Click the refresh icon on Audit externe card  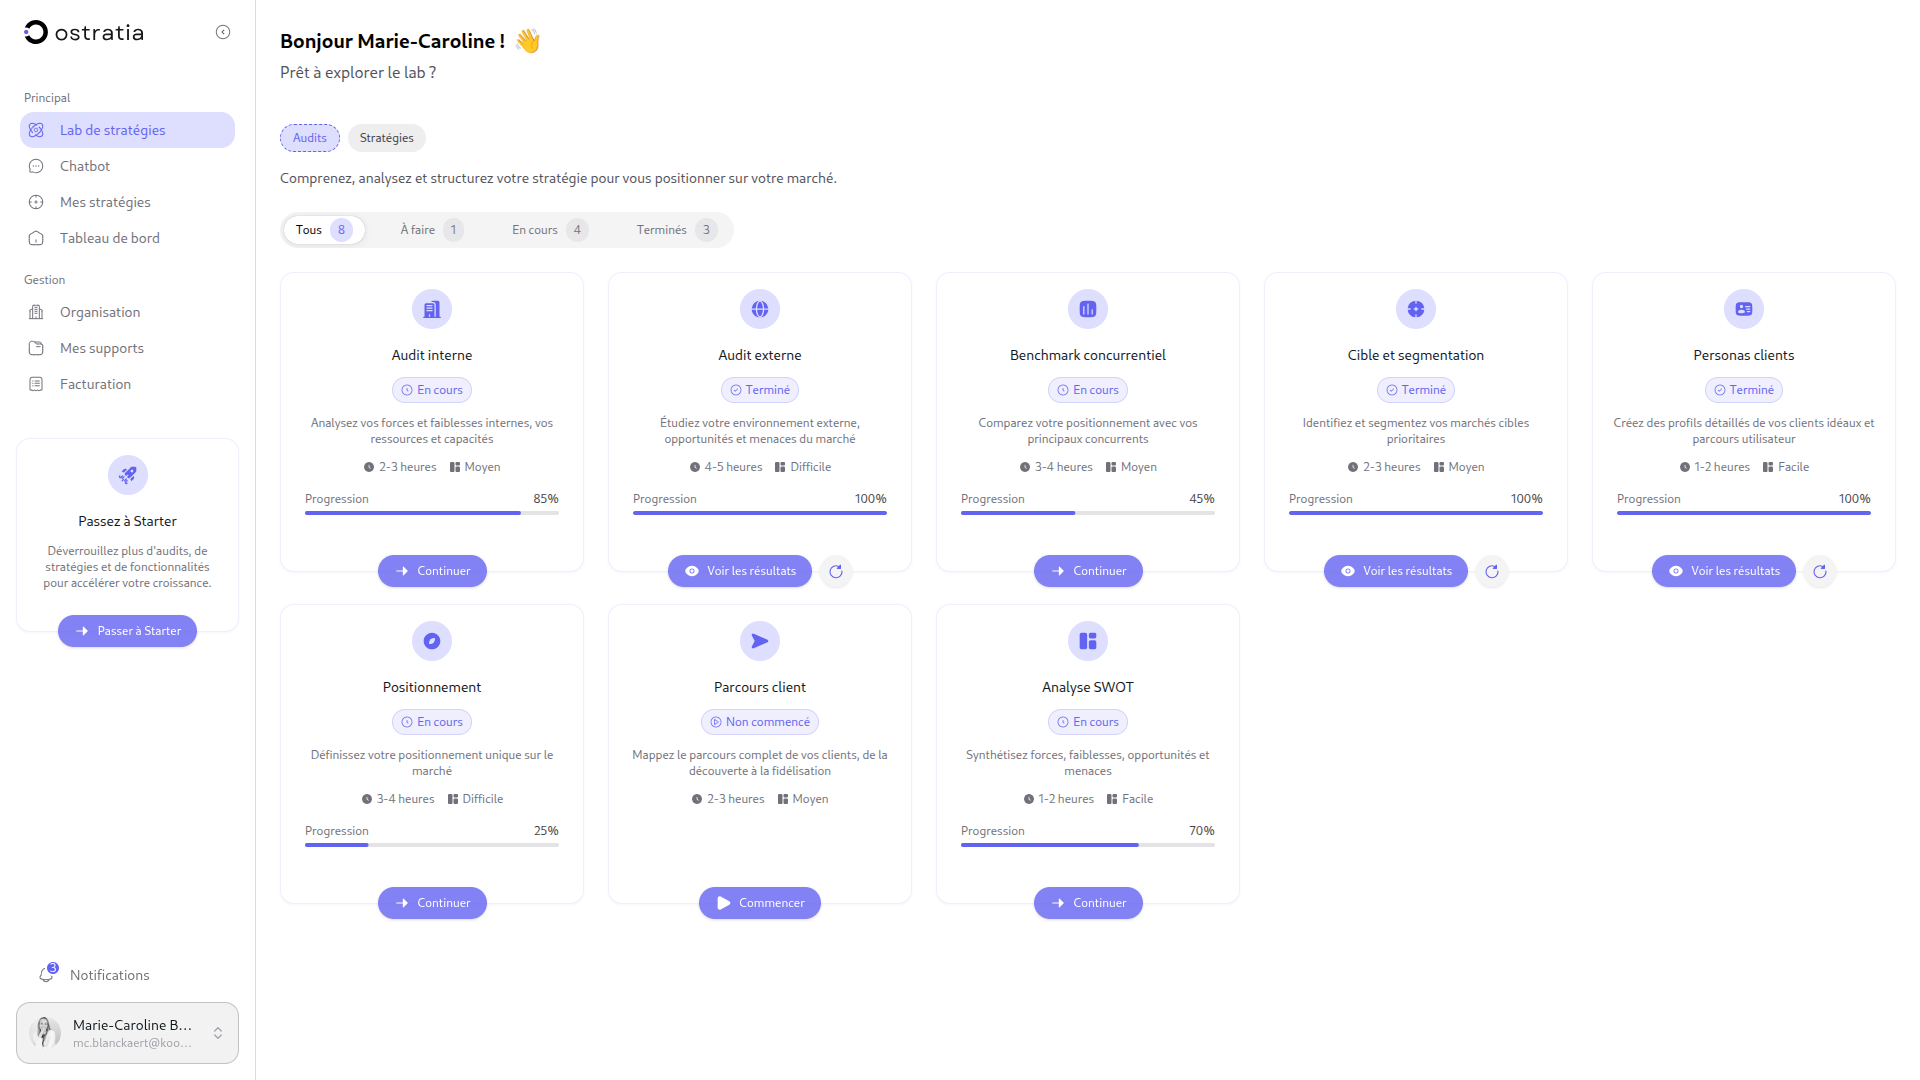(836, 571)
